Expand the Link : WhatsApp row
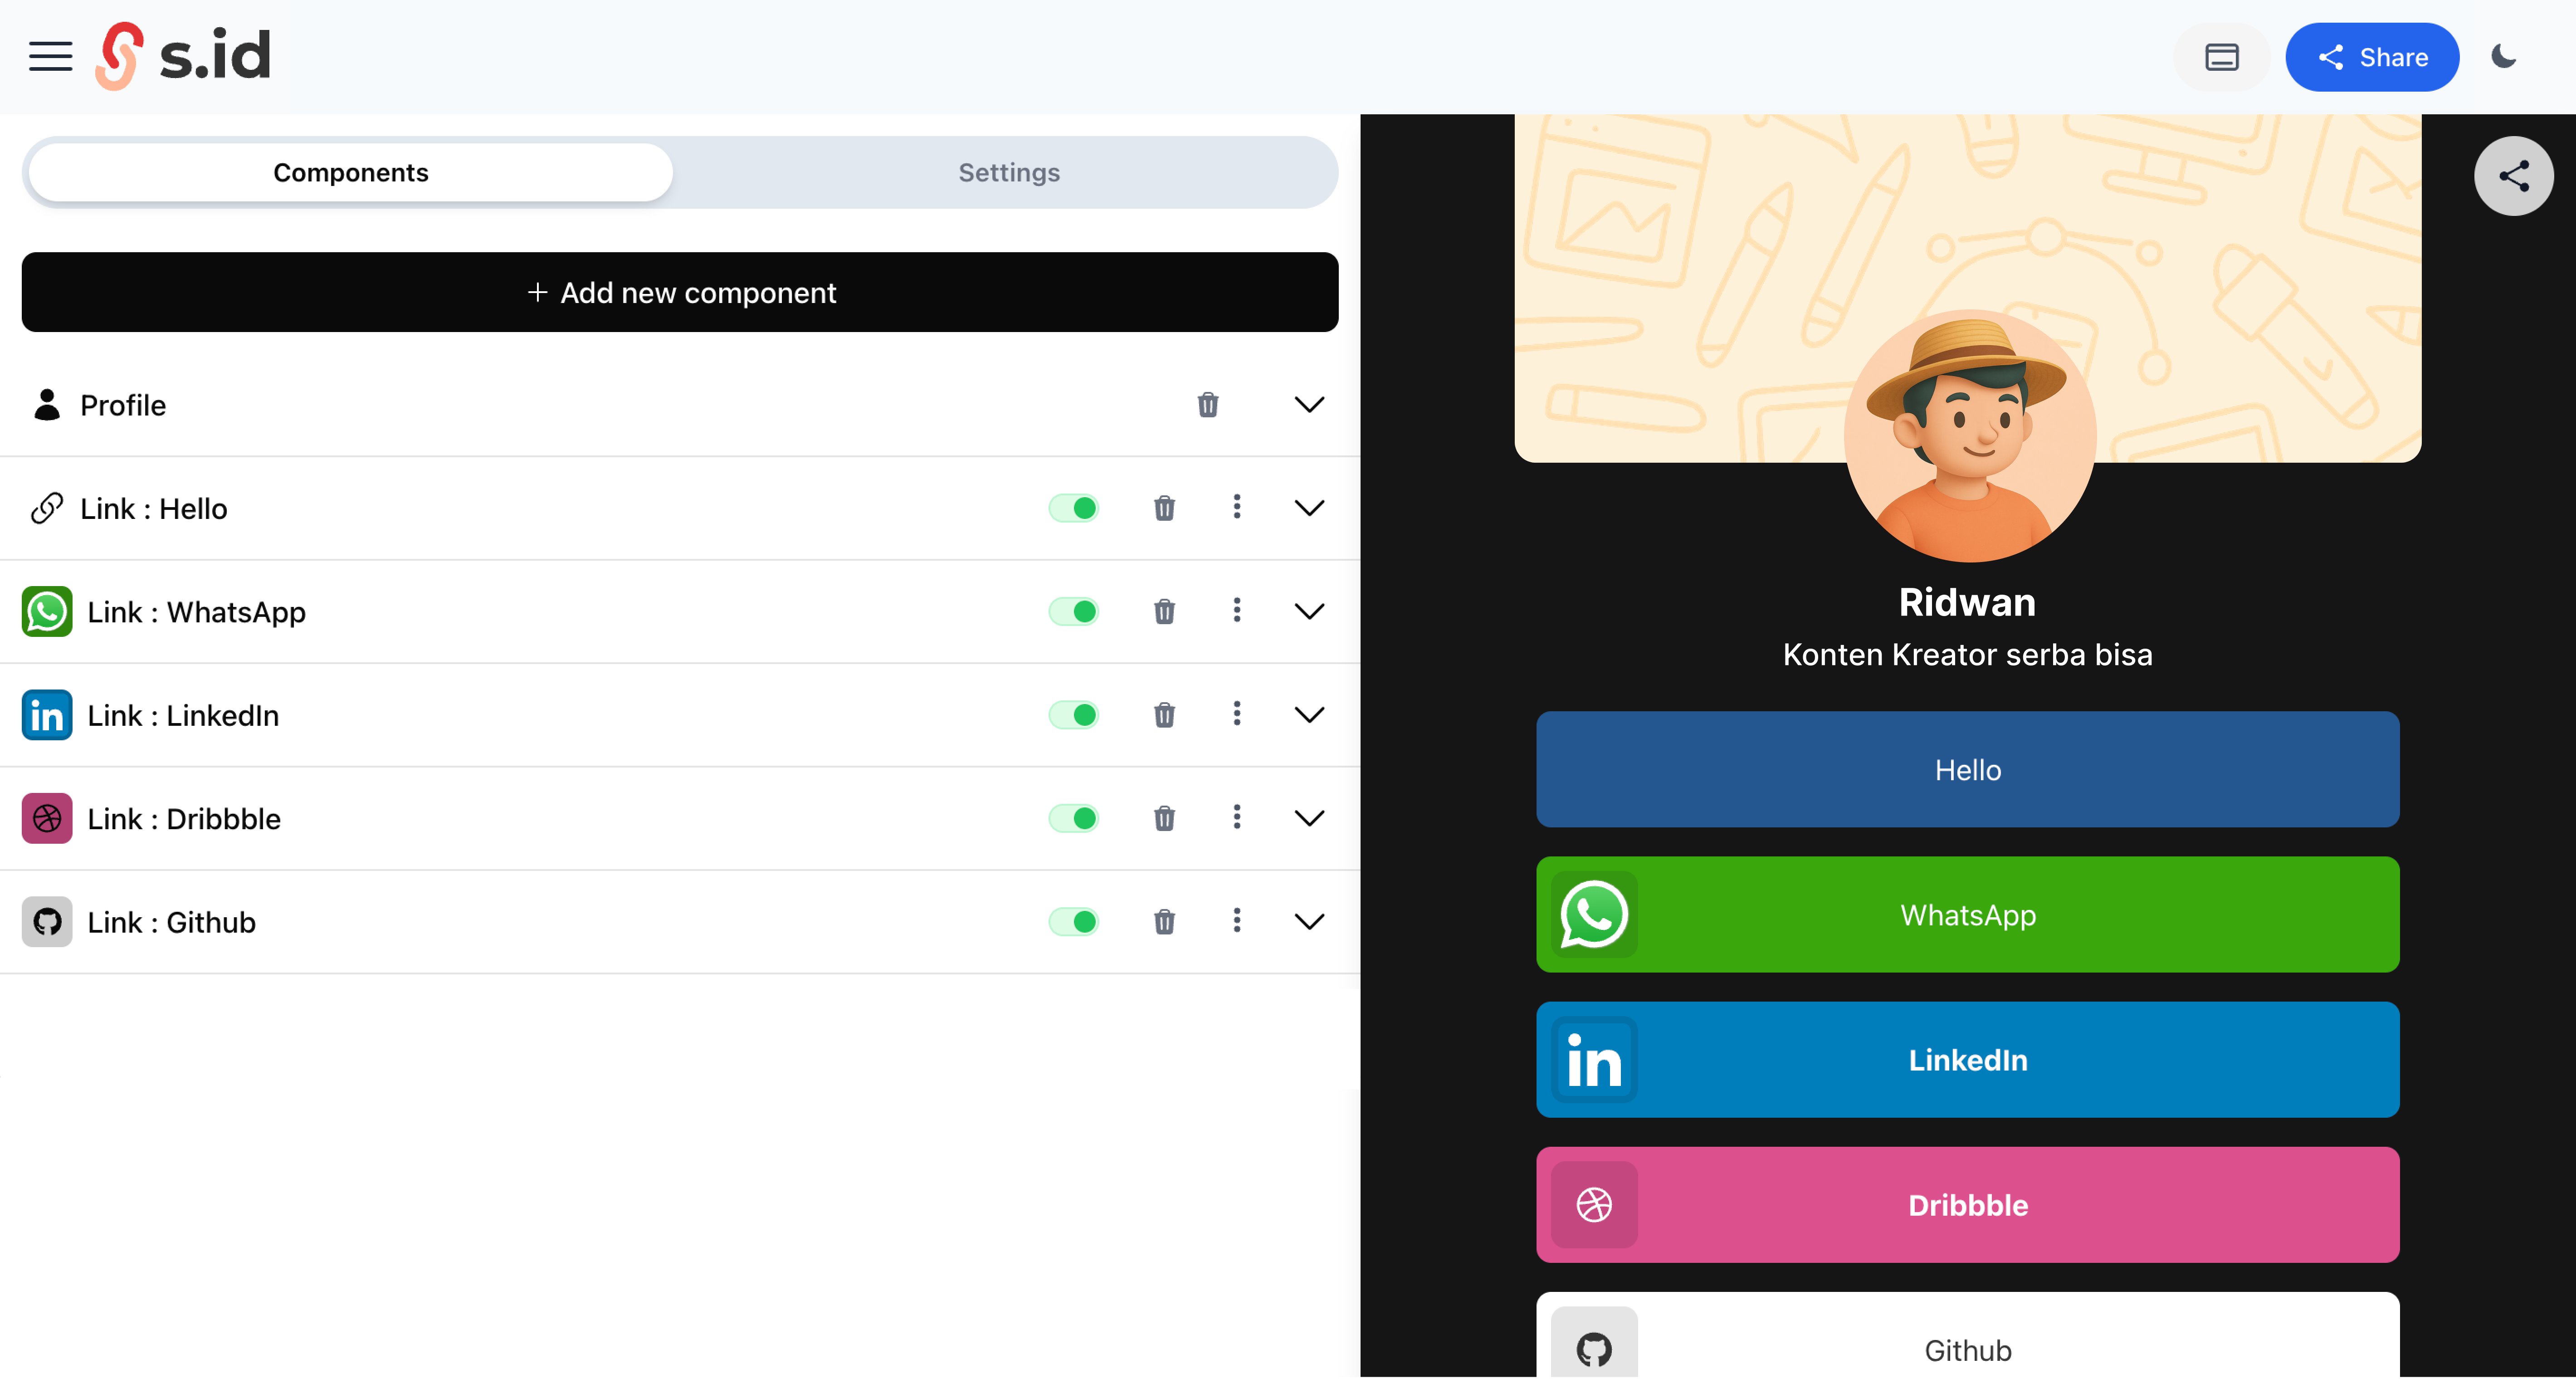 [x=1309, y=611]
